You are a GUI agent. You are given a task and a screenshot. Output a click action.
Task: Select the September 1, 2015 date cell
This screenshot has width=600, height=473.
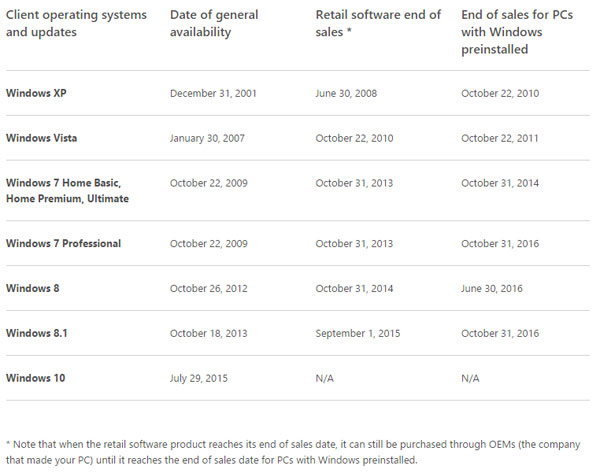coord(358,333)
